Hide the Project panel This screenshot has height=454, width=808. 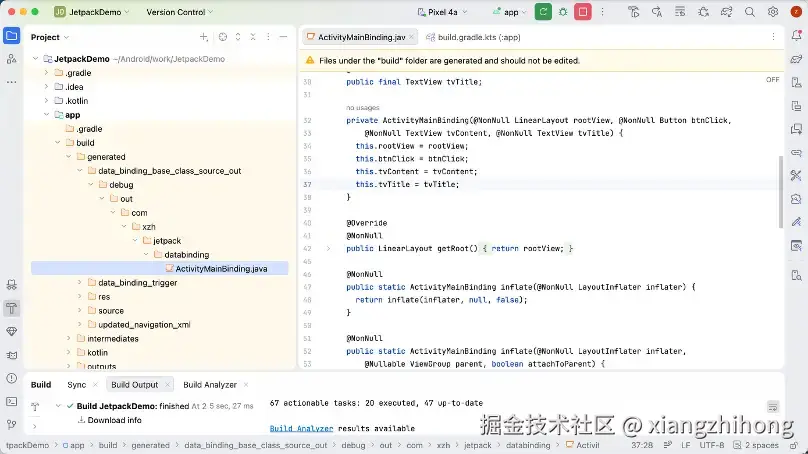[283, 37]
